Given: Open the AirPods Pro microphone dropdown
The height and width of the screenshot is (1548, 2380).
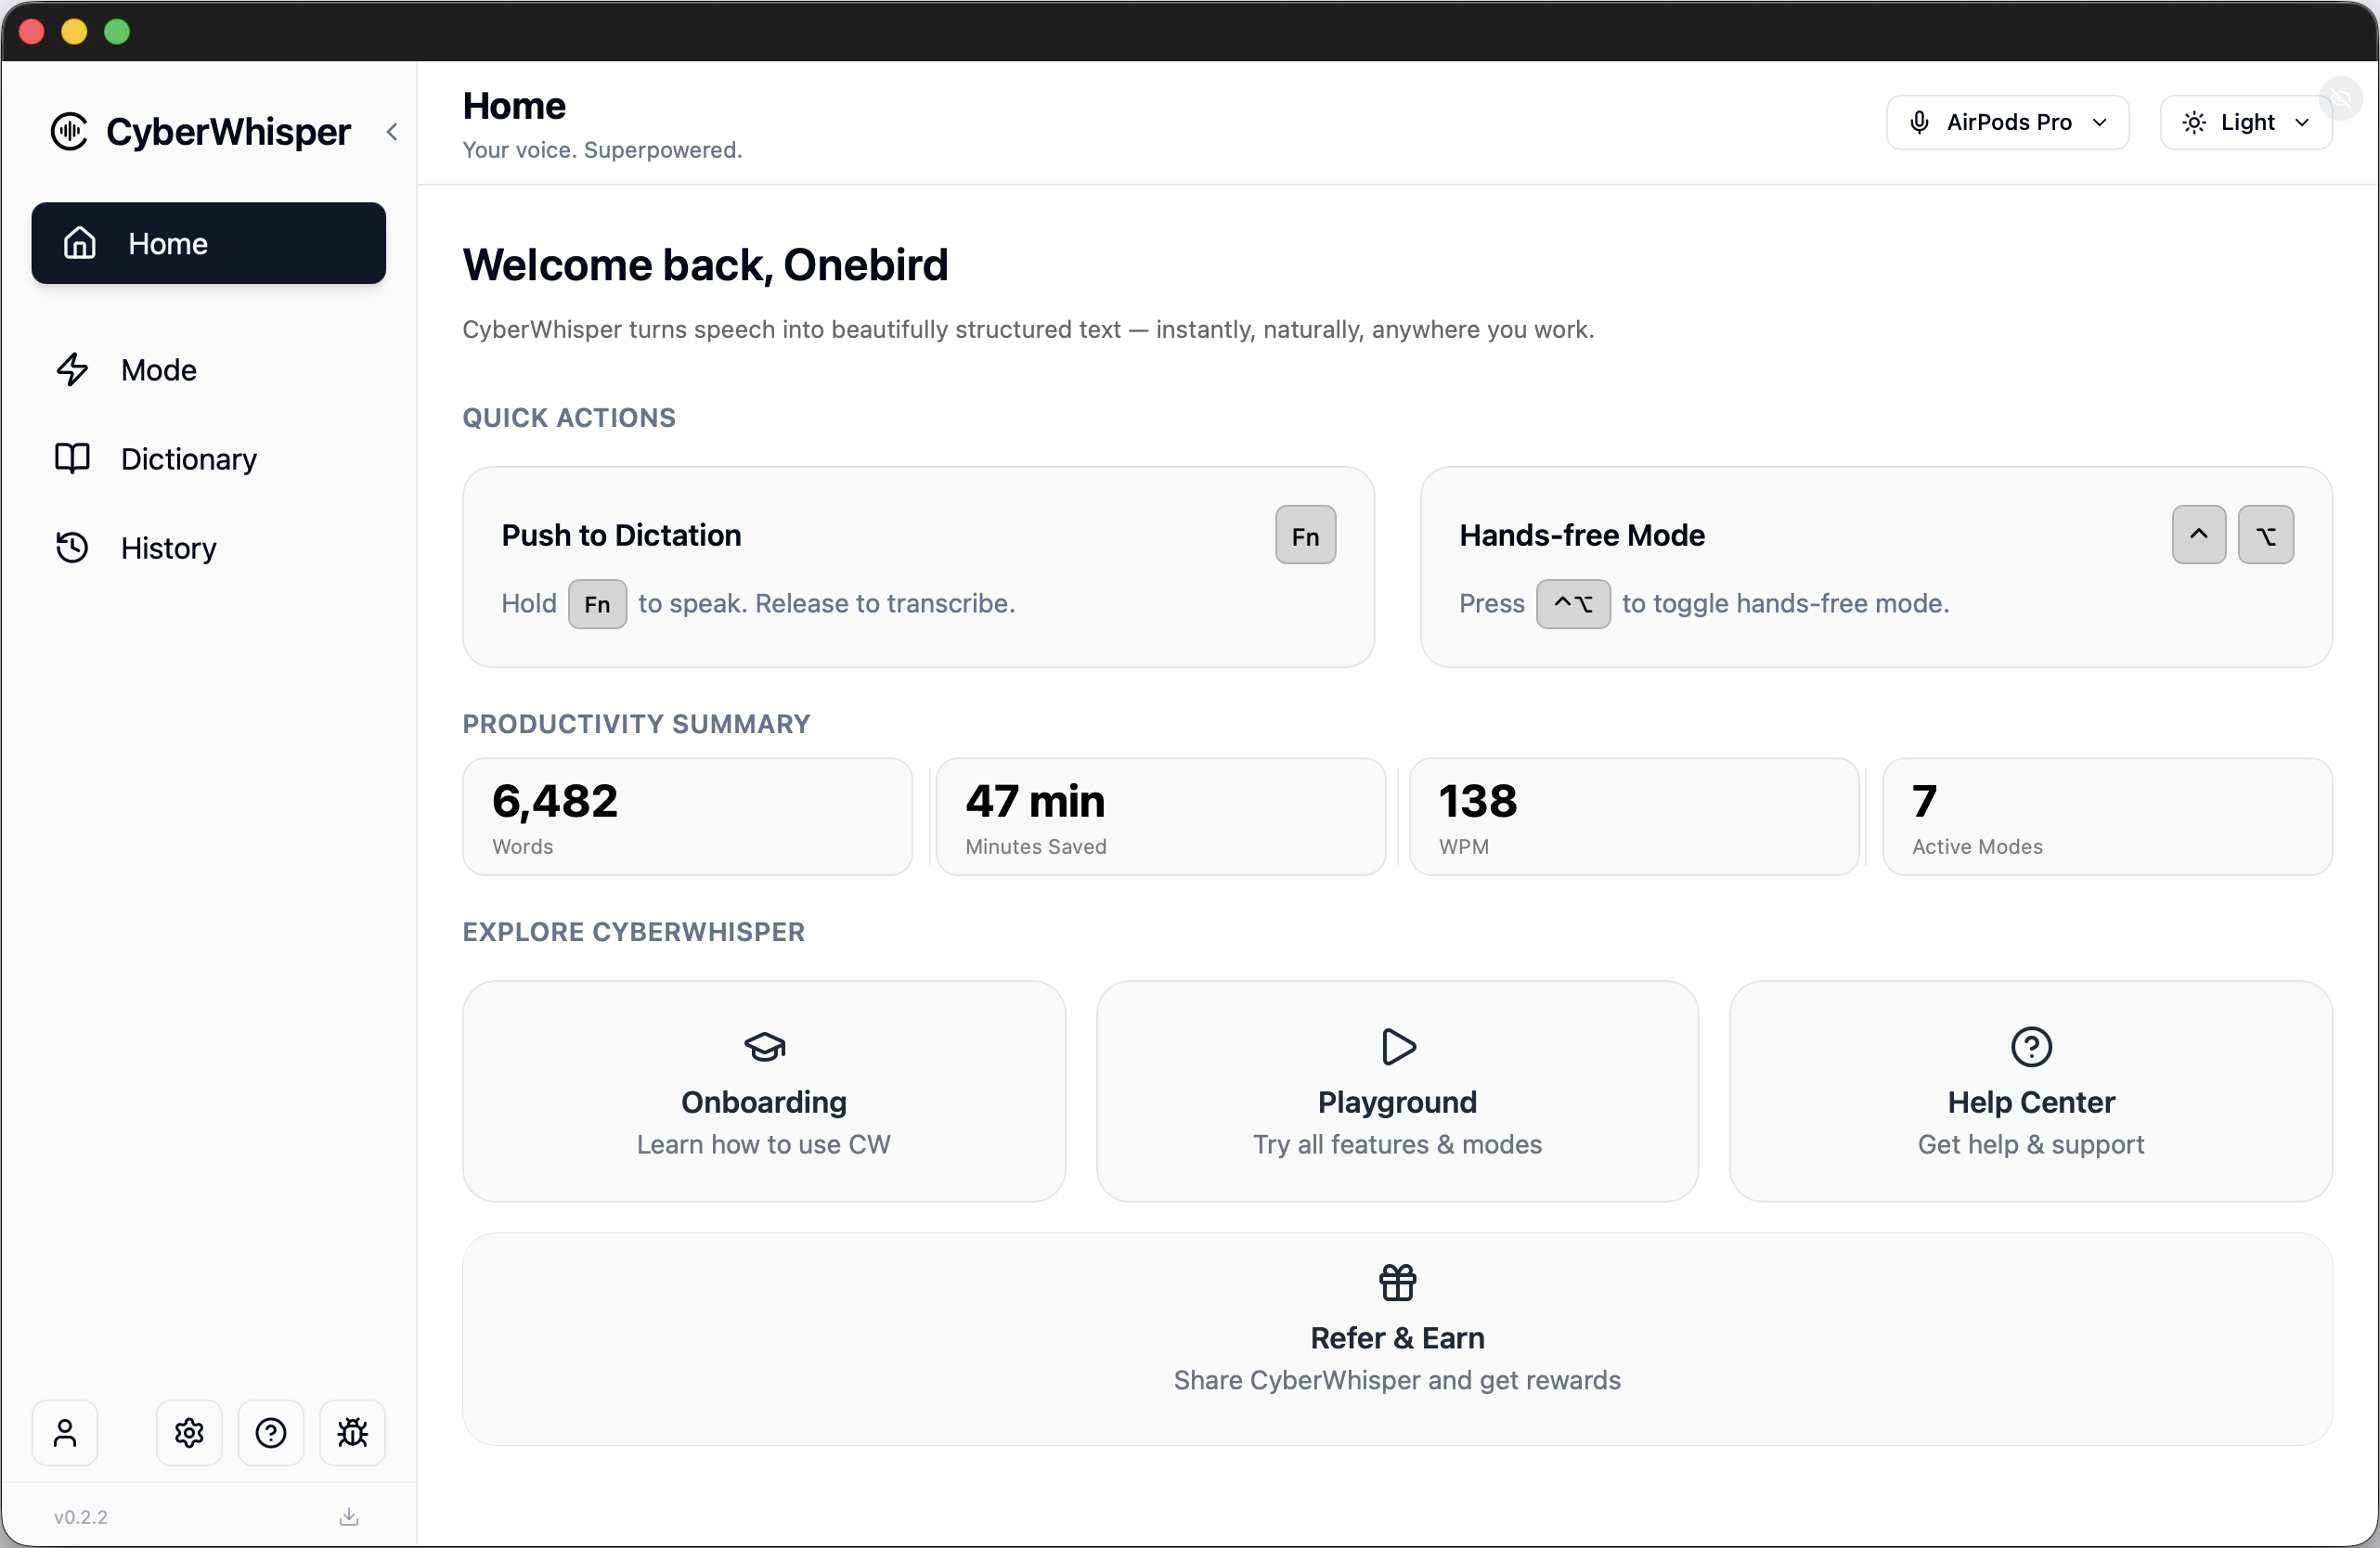Looking at the screenshot, I should (2007, 122).
